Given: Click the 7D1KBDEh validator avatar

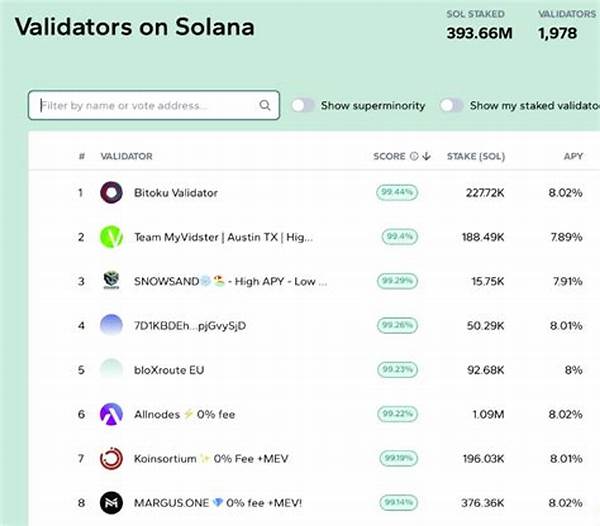Looking at the screenshot, I should (x=111, y=325).
